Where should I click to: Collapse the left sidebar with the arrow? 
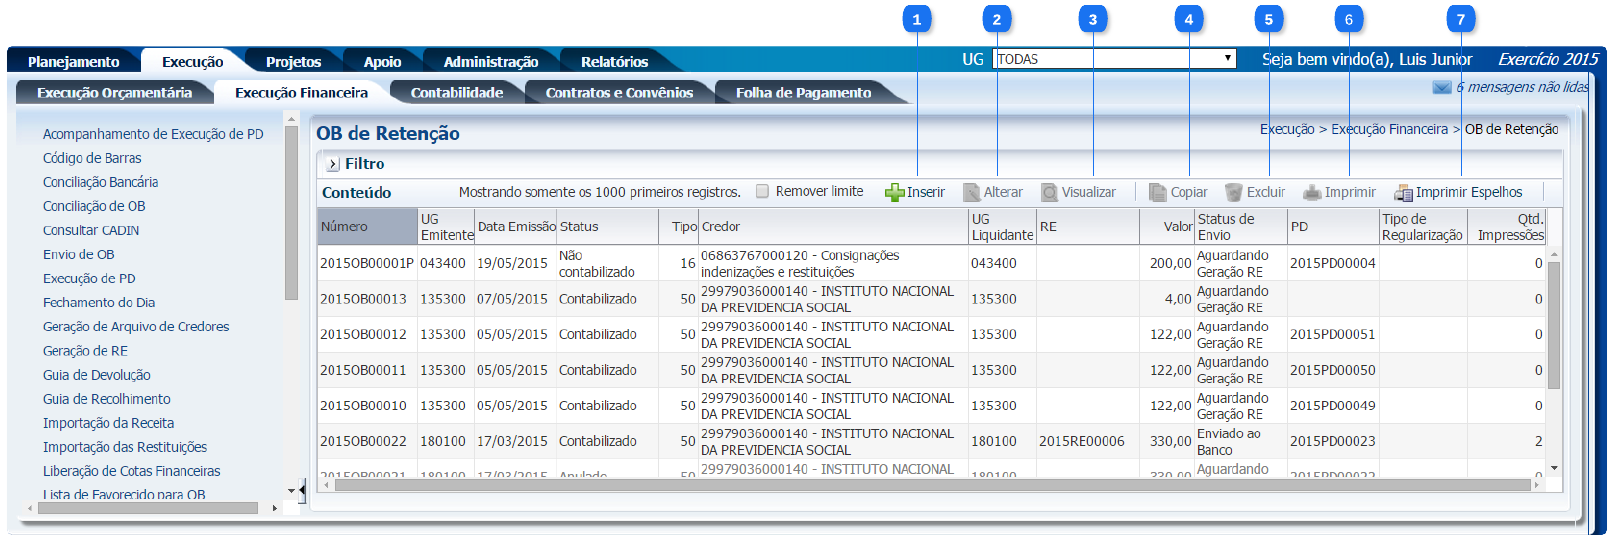pyautogui.click(x=302, y=490)
